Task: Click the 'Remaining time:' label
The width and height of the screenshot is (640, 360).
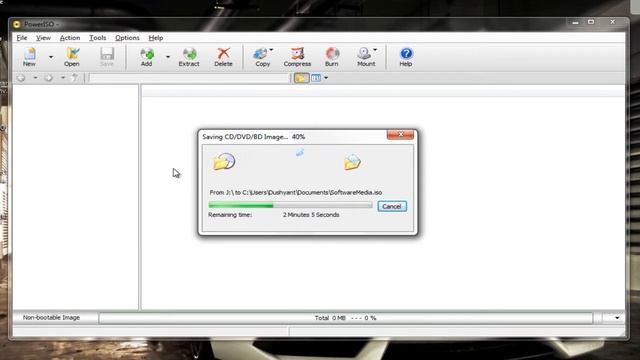Action: pos(230,215)
